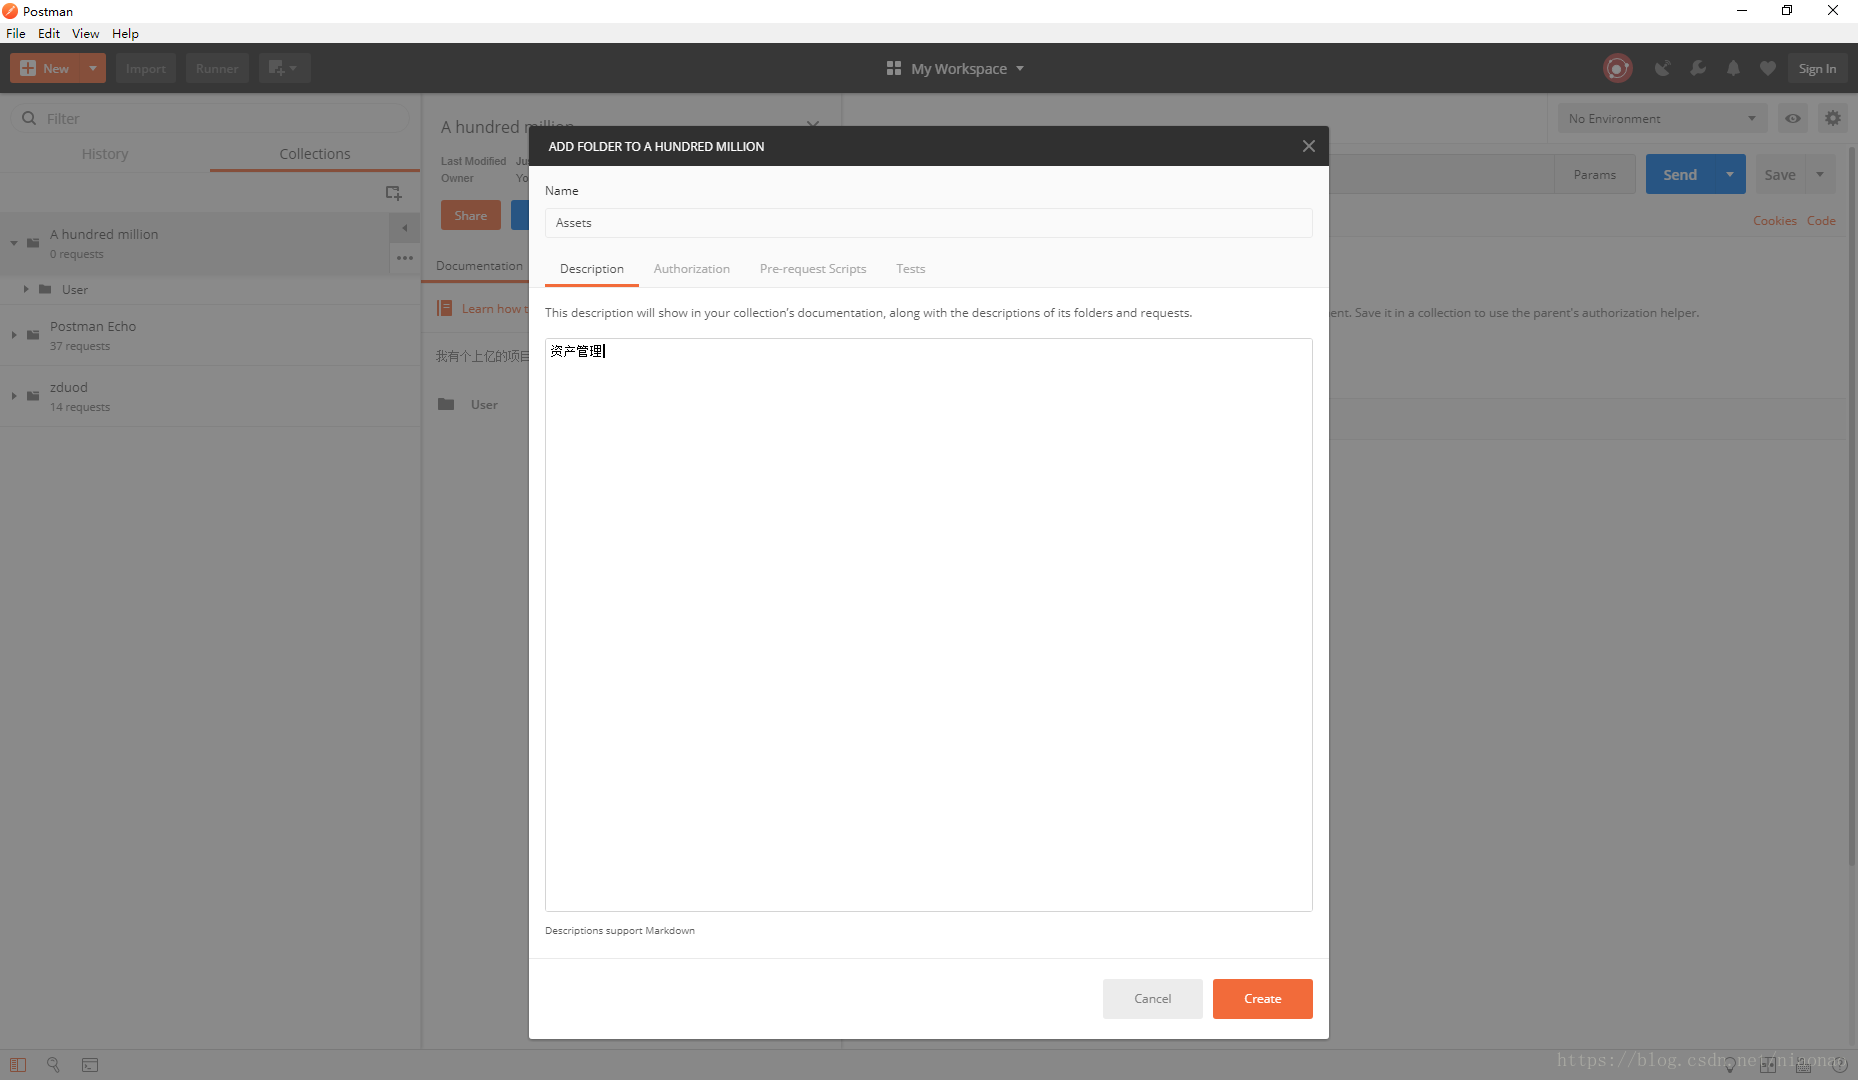Click the Find icon in status bar
Screen dimensions: 1858x1080
(53, 1065)
